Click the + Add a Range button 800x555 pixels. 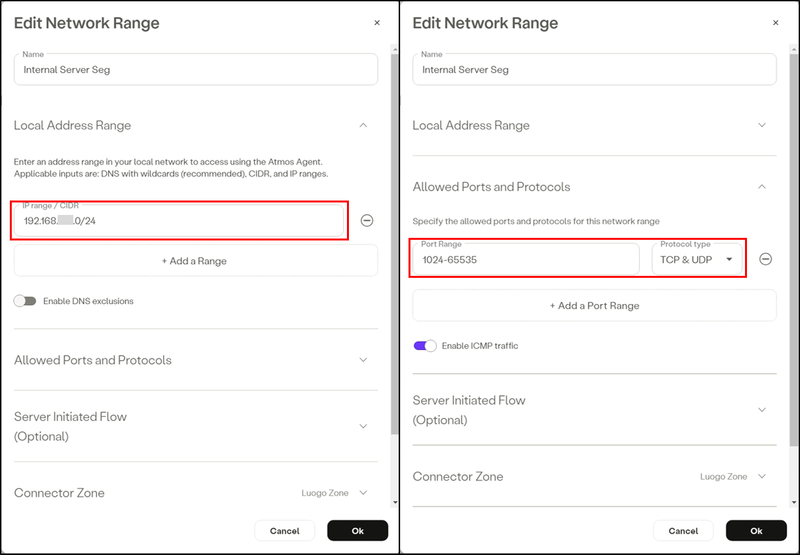[195, 261]
